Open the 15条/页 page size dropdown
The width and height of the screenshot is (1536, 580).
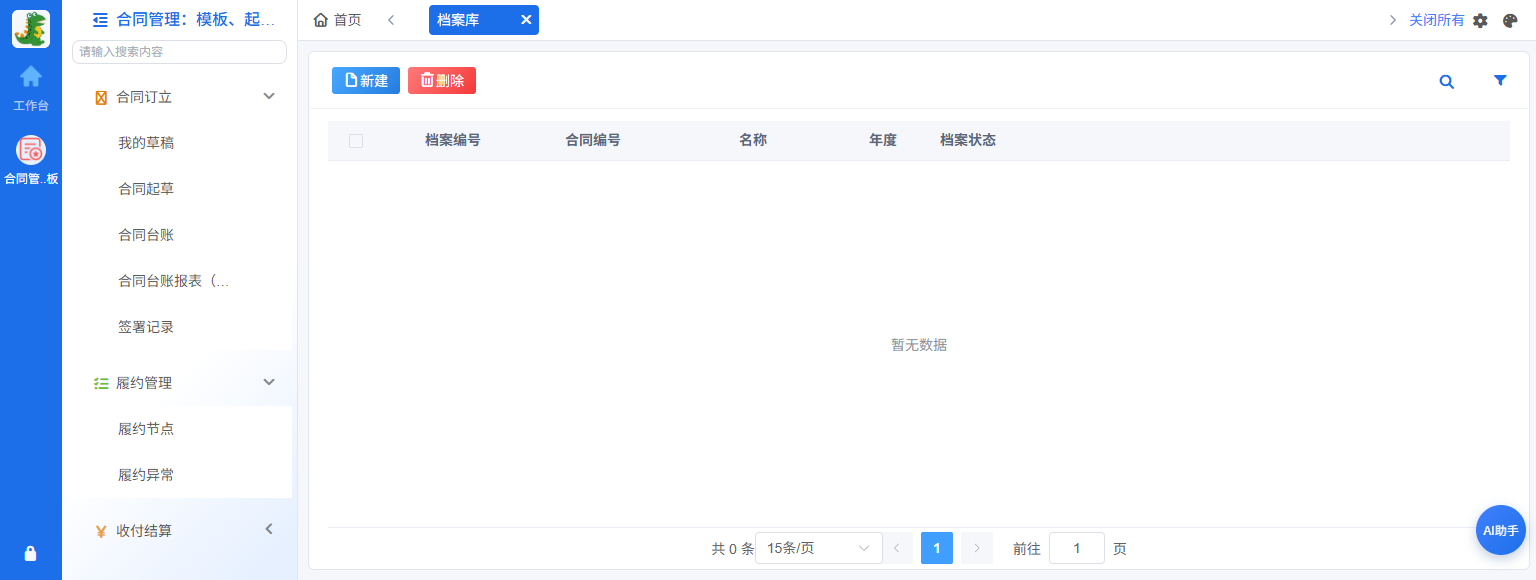(x=819, y=548)
